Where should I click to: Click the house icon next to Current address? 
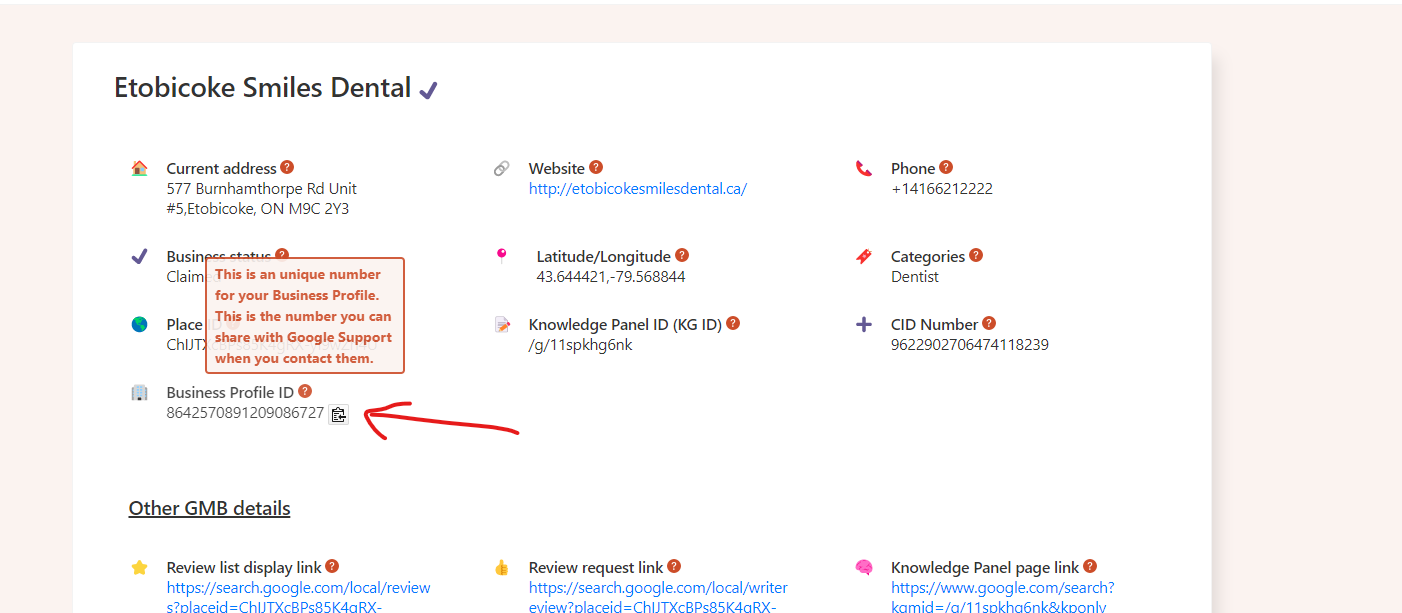pyautogui.click(x=139, y=167)
